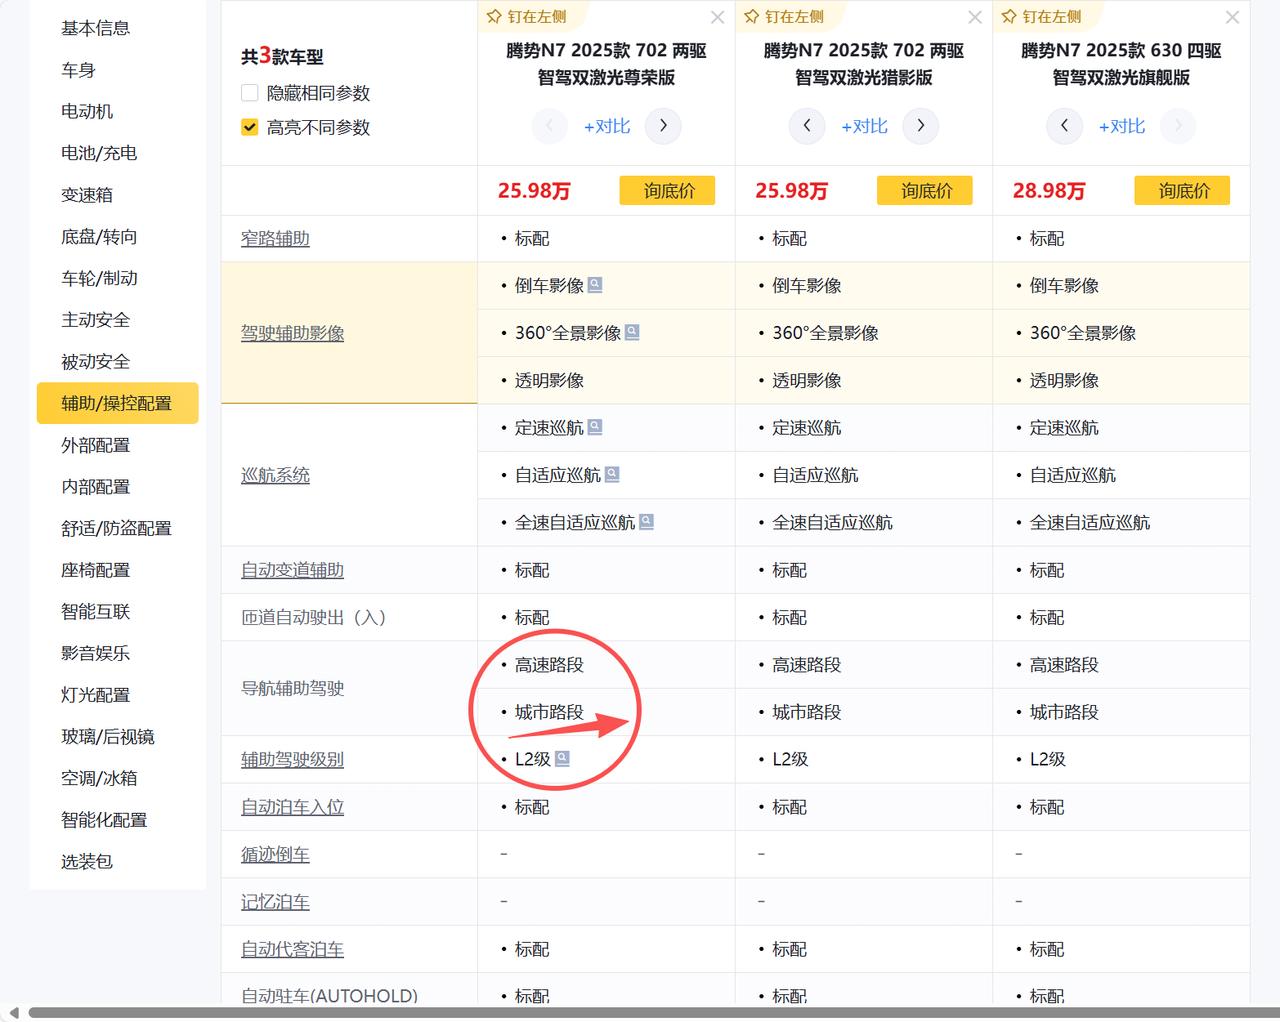
Task: Pin the 智驾双激光猎影版 column to the left
Action: point(784,17)
